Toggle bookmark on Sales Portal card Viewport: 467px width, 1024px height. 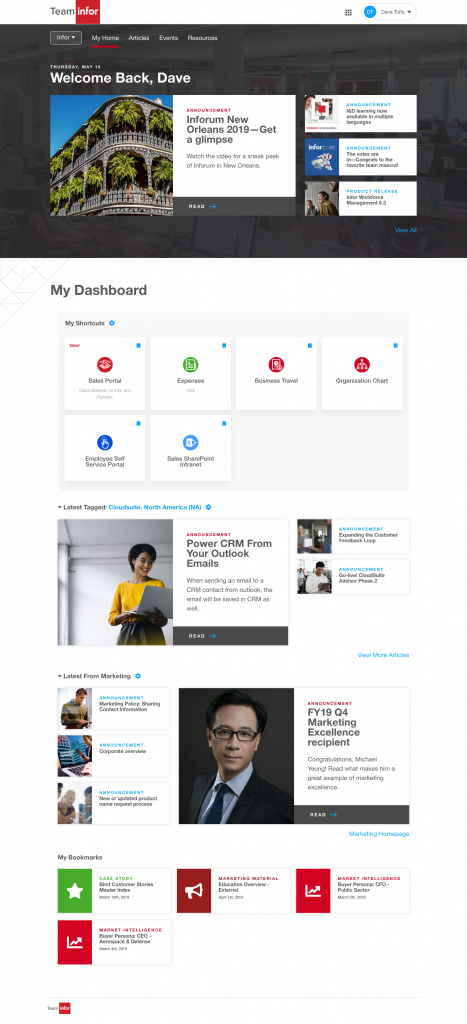click(x=138, y=345)
